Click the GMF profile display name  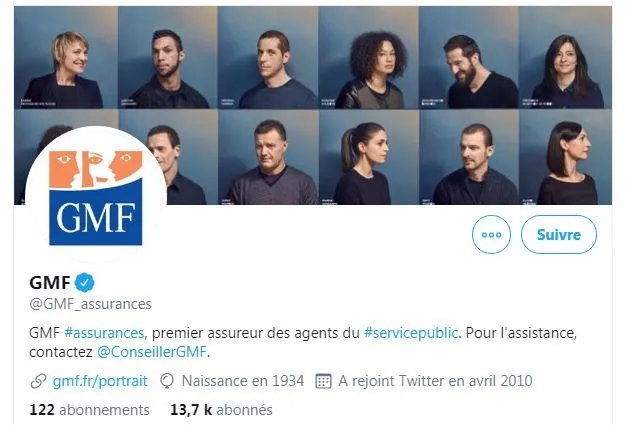pos(48,282)
